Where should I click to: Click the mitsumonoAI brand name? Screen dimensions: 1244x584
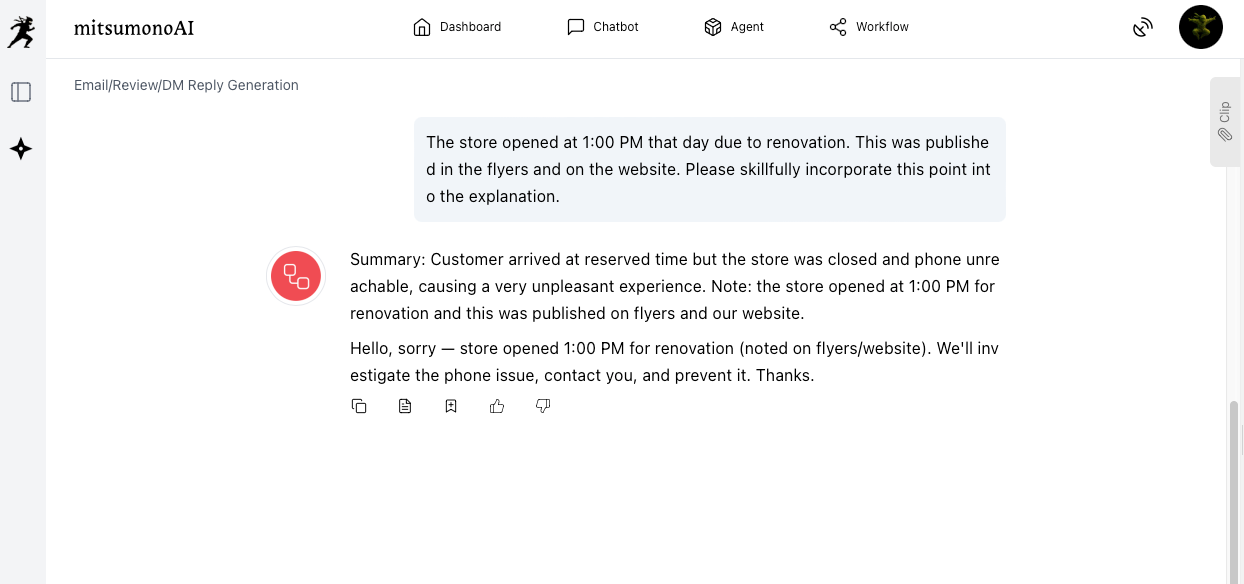coord(134,28)
